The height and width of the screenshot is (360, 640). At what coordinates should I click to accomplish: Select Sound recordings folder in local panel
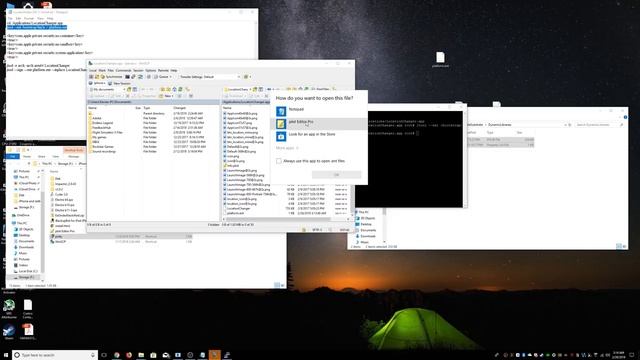(103, 151)
